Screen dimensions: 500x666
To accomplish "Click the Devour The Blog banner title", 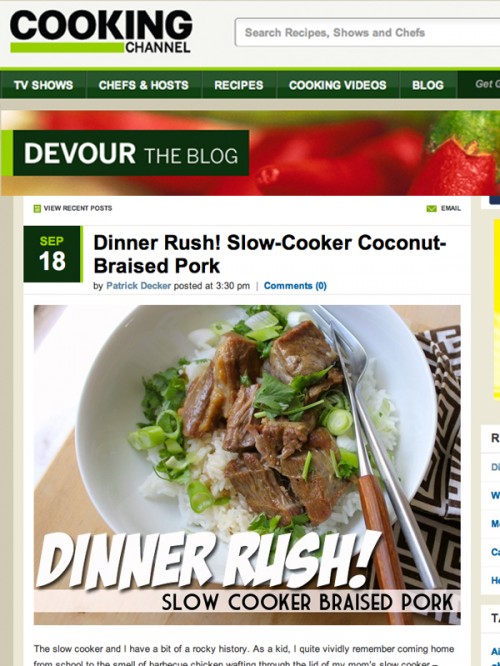I will pos(131,153).
